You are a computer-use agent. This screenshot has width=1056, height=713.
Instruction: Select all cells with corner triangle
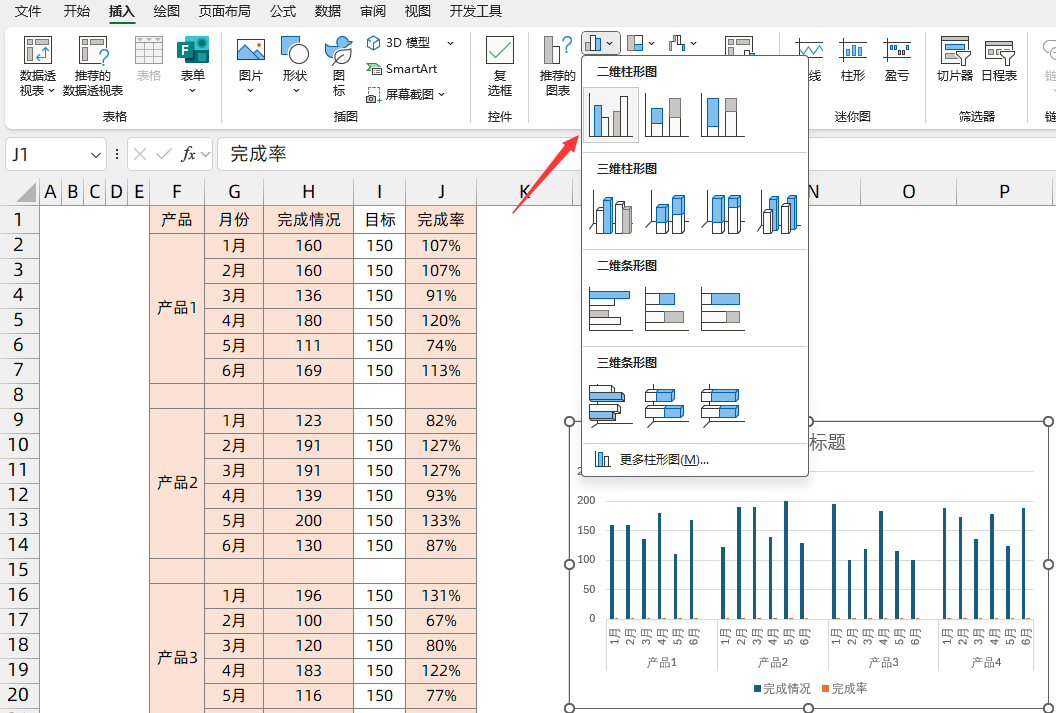coord(26,193)
